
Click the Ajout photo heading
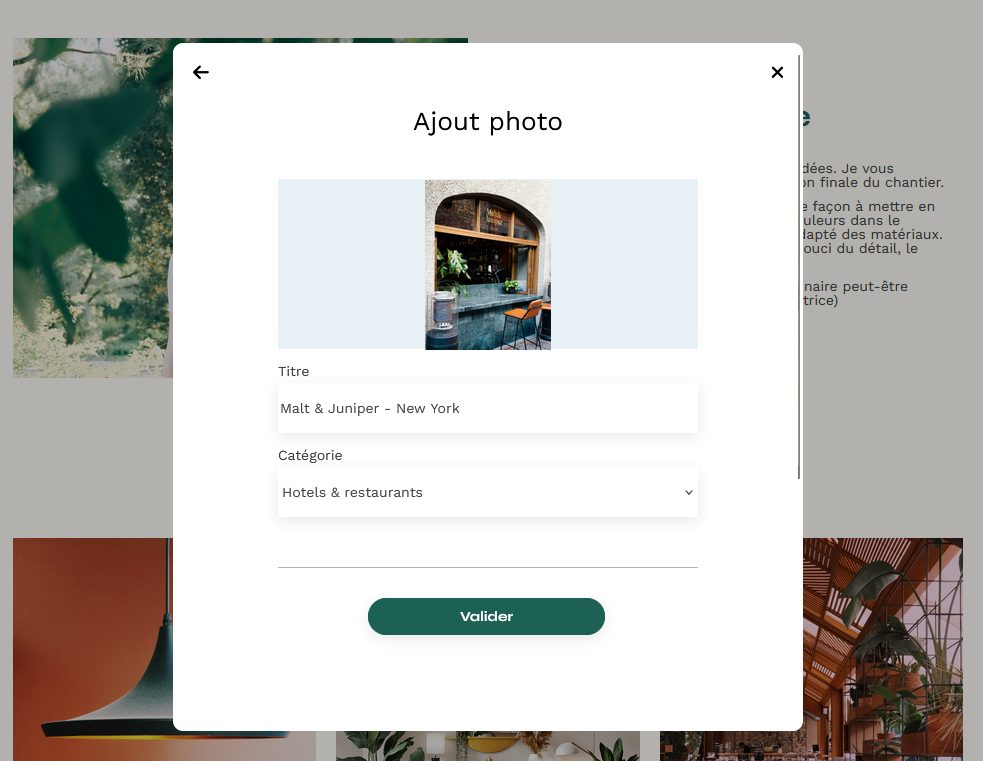487,122
